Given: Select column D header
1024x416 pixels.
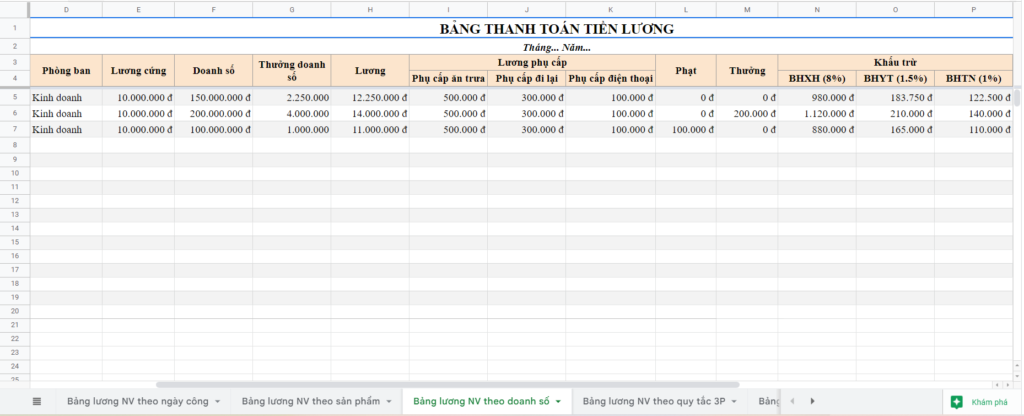Looking at the screenshot, I should (x=66, y=9).
